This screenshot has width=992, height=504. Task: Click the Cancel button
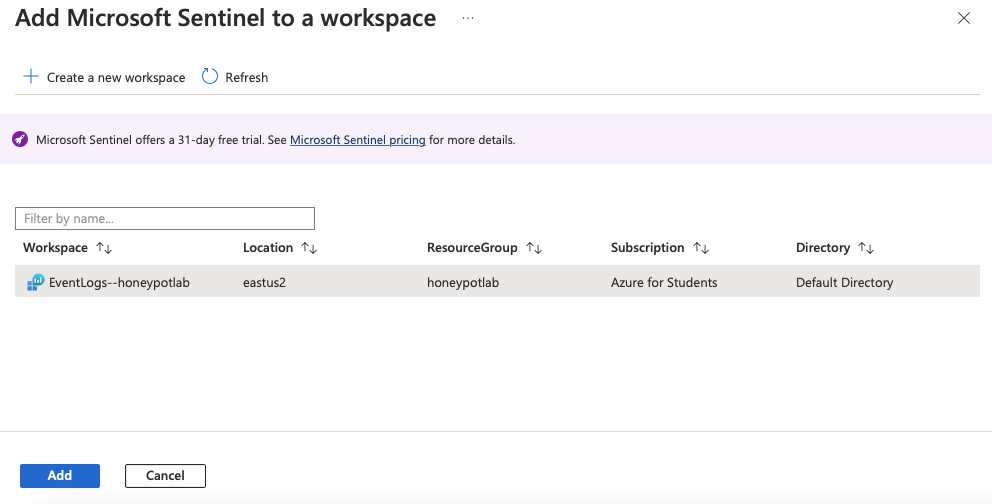pyautogui.click(x=165, y=476)
